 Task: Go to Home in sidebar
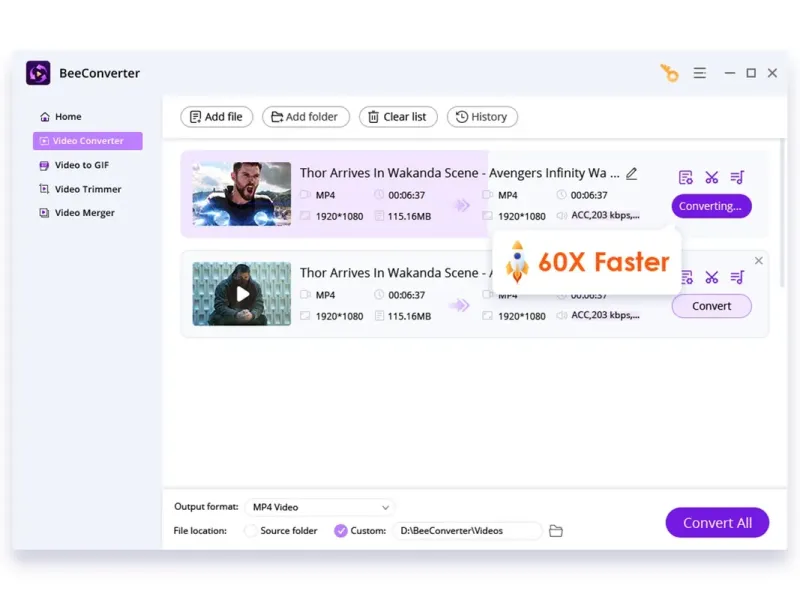[x=61, y=117]
